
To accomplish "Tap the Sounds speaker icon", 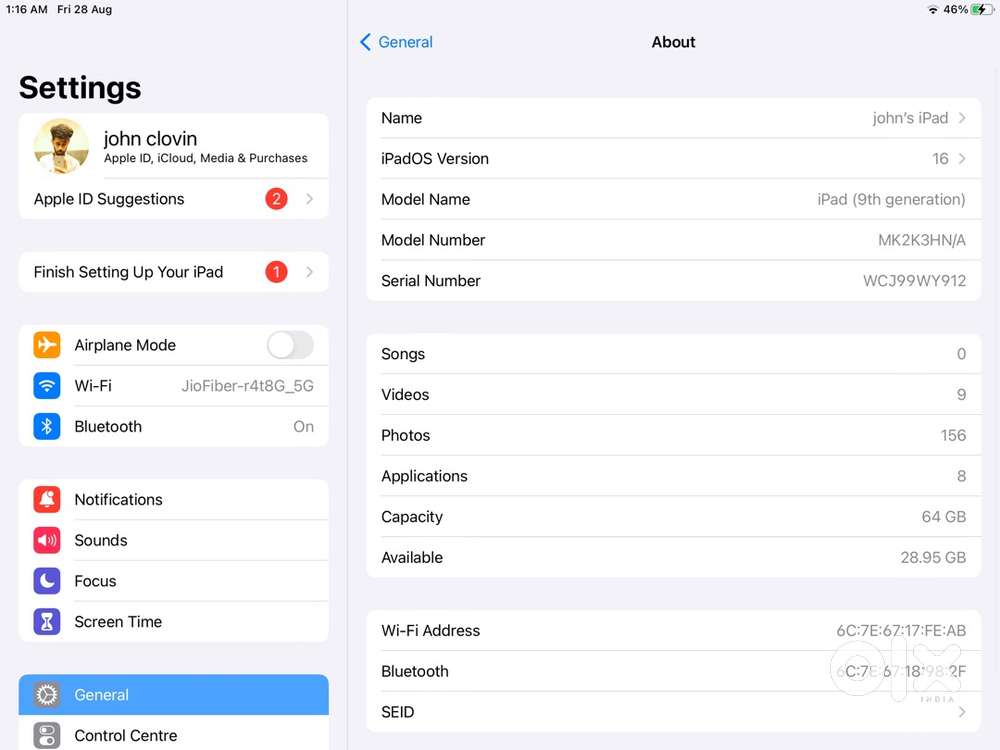I will [x=47, y=540].
